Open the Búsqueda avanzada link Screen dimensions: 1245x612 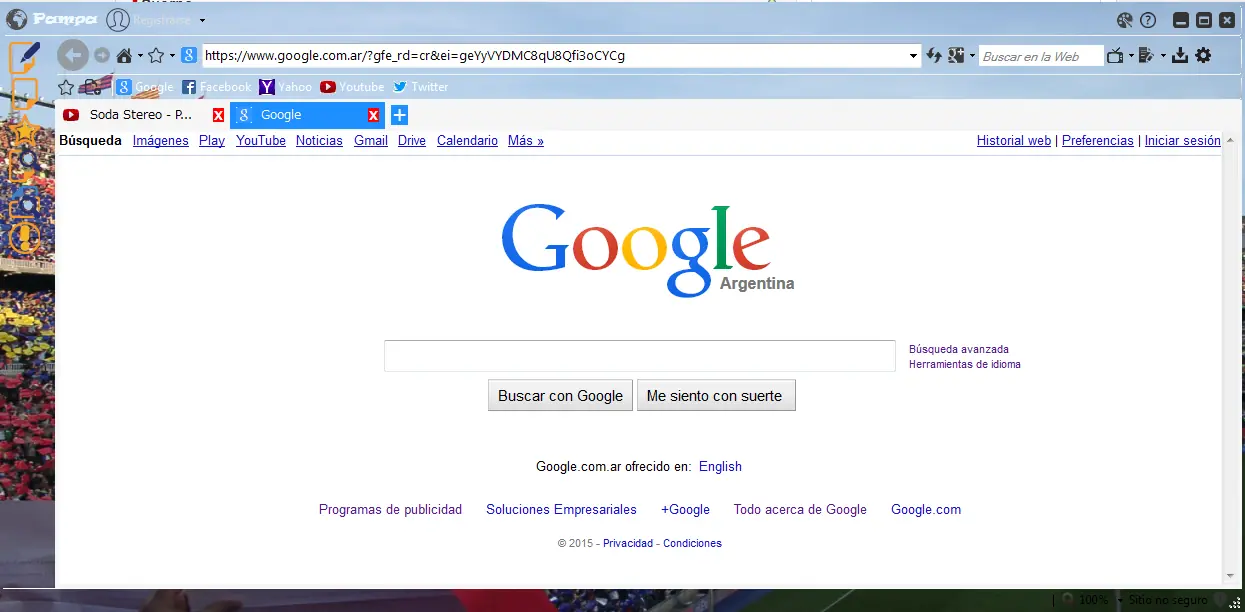959,349
